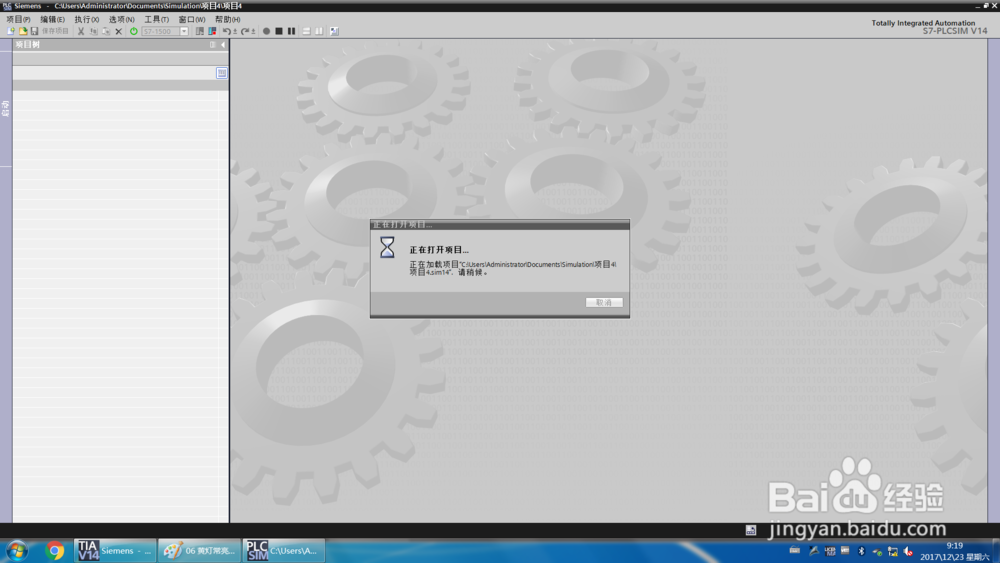This screenshot has width=1000, height=563.
Task: Switch to PLCSIM C:\Users taskbar window
Action: pos(284,550)
